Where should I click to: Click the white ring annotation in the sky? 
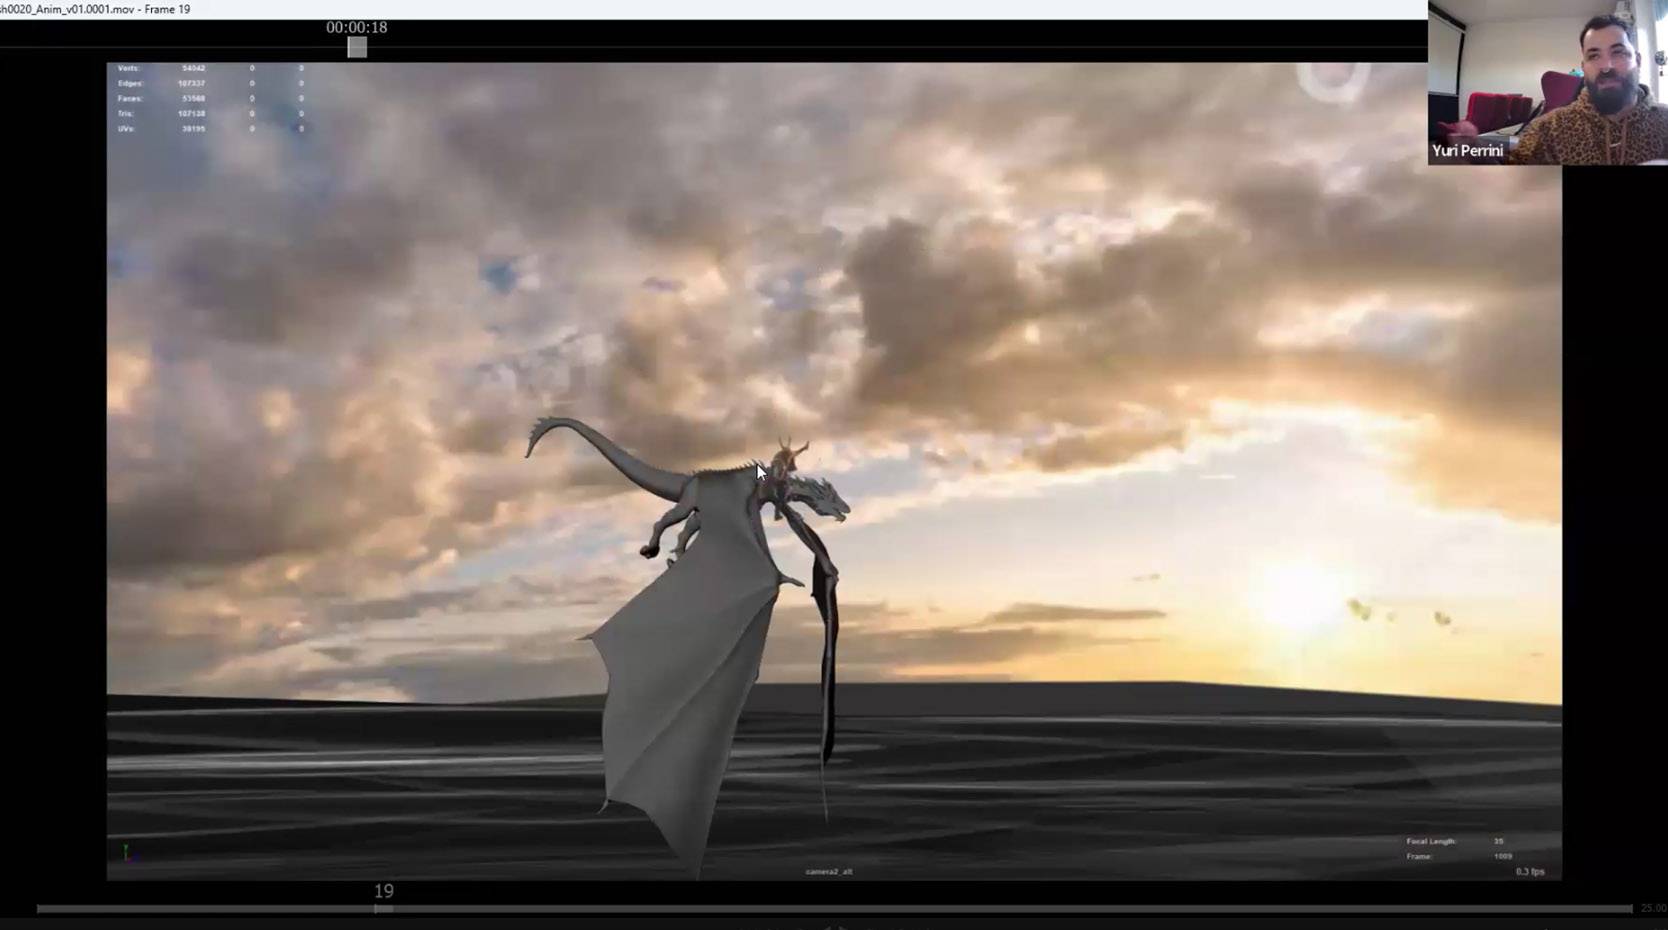point(1334,82)
